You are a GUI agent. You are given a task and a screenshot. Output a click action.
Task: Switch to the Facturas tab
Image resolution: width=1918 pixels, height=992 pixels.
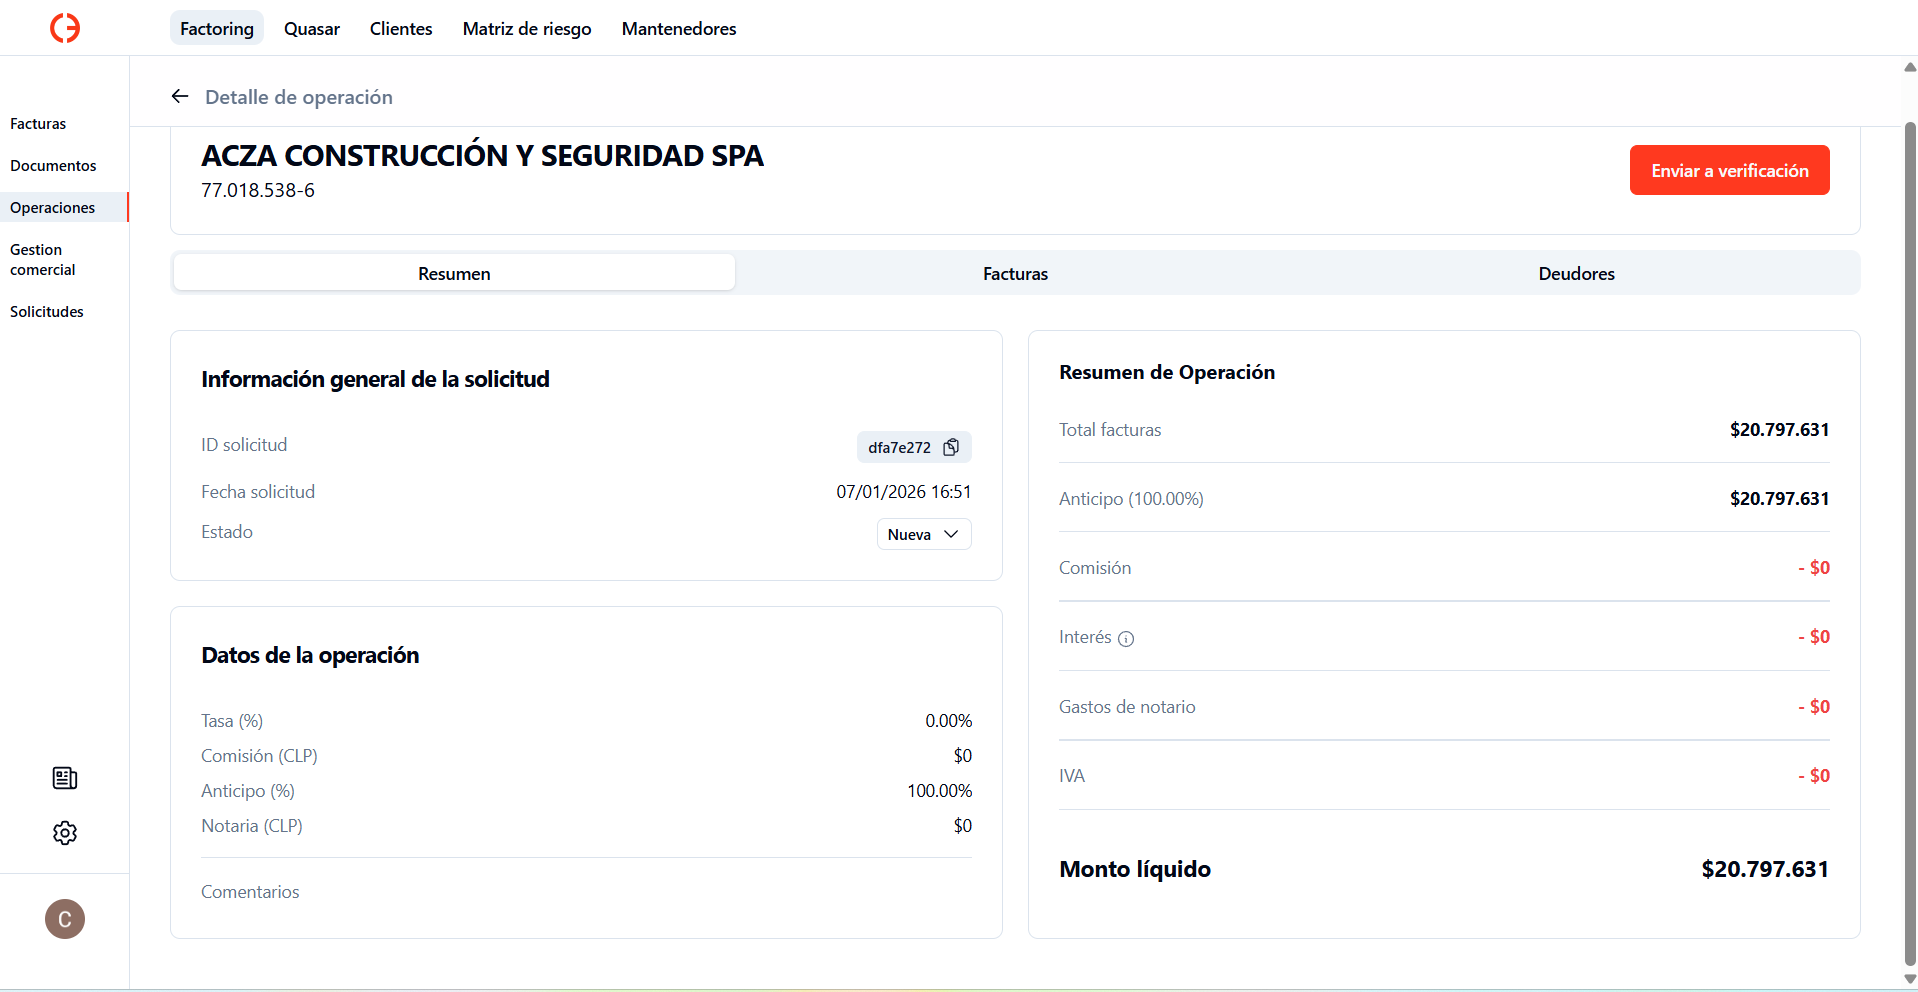click(1015, 273)
